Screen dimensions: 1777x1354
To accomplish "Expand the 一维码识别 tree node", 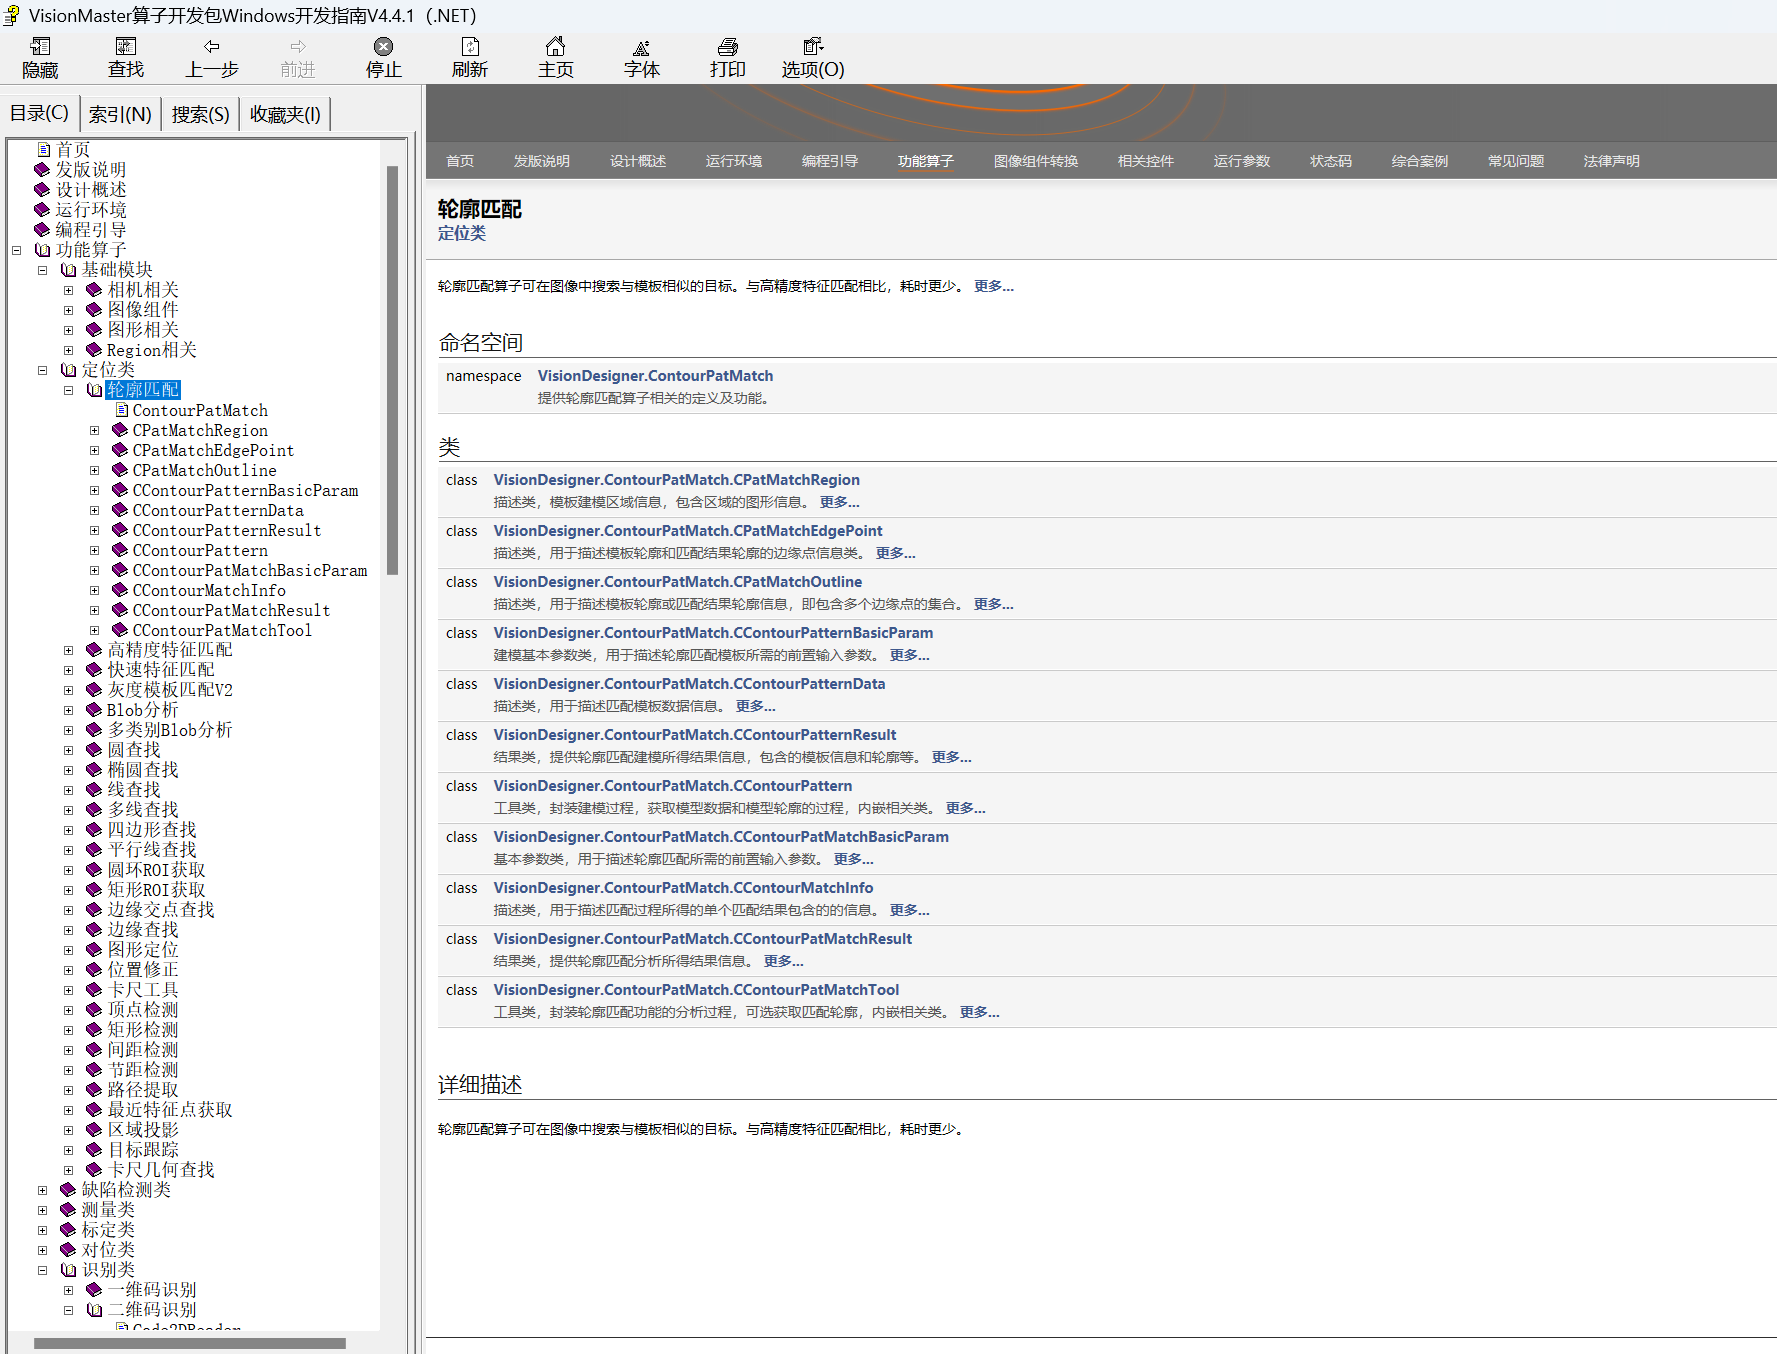I will click(x=68, y=1290).
